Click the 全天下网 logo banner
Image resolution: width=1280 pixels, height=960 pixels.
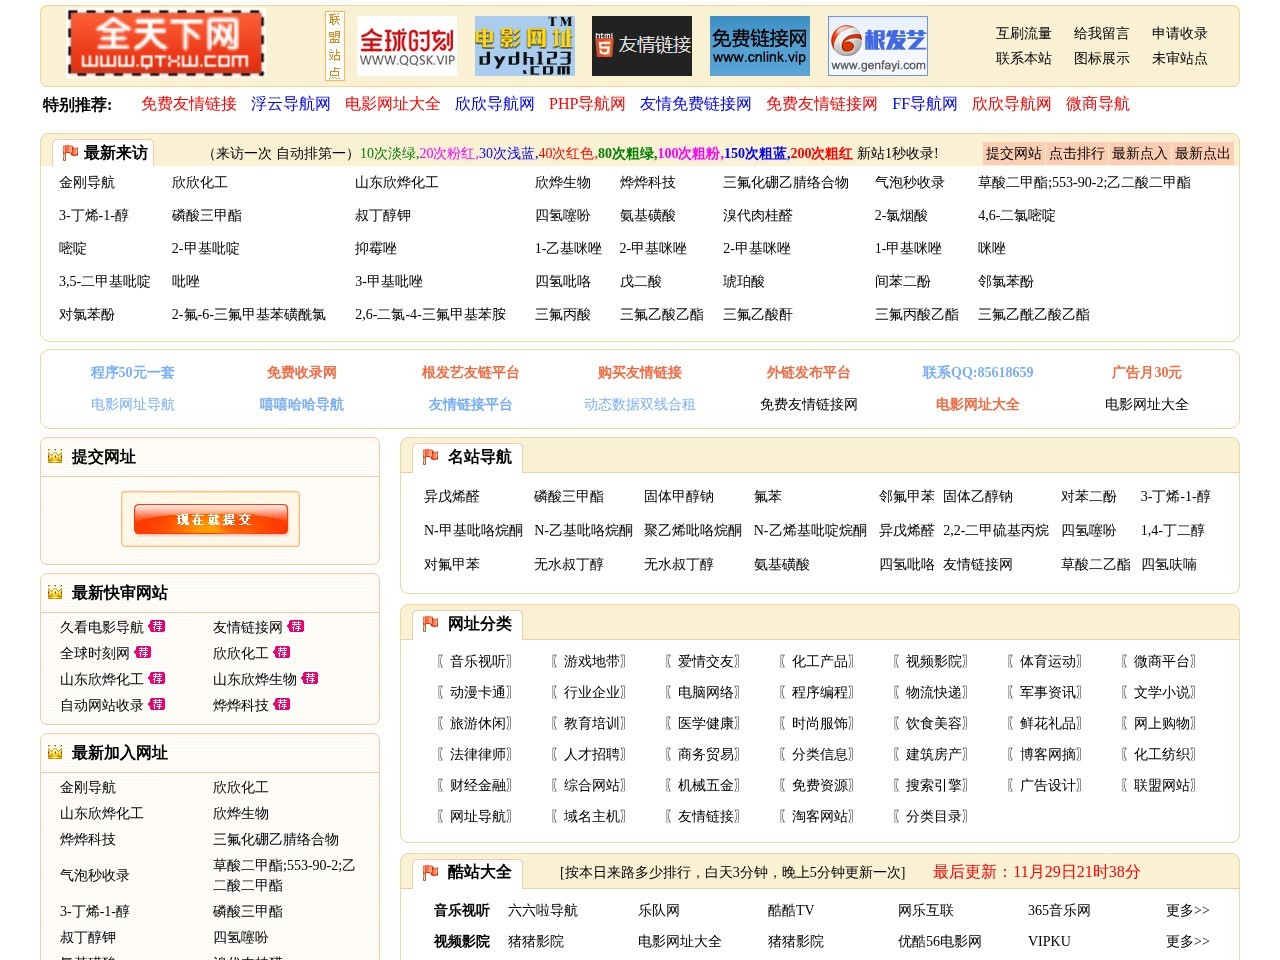(167, 45)
